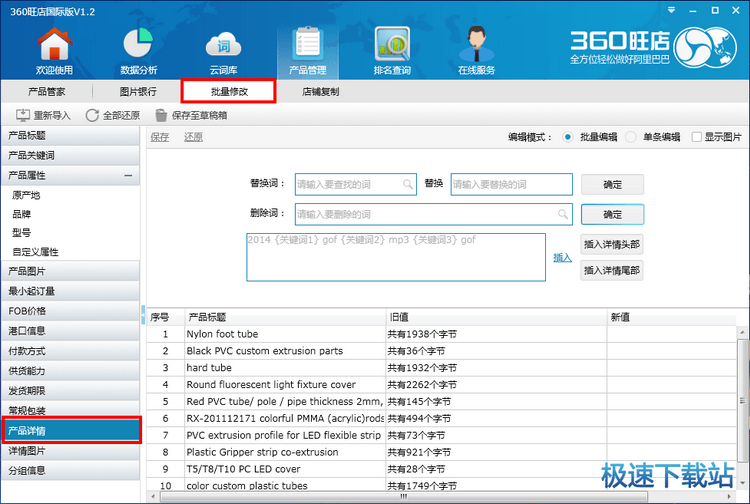Click the 产品标题 column header
This screenshot has height=504, width=750.
click(x=286, y=317)
